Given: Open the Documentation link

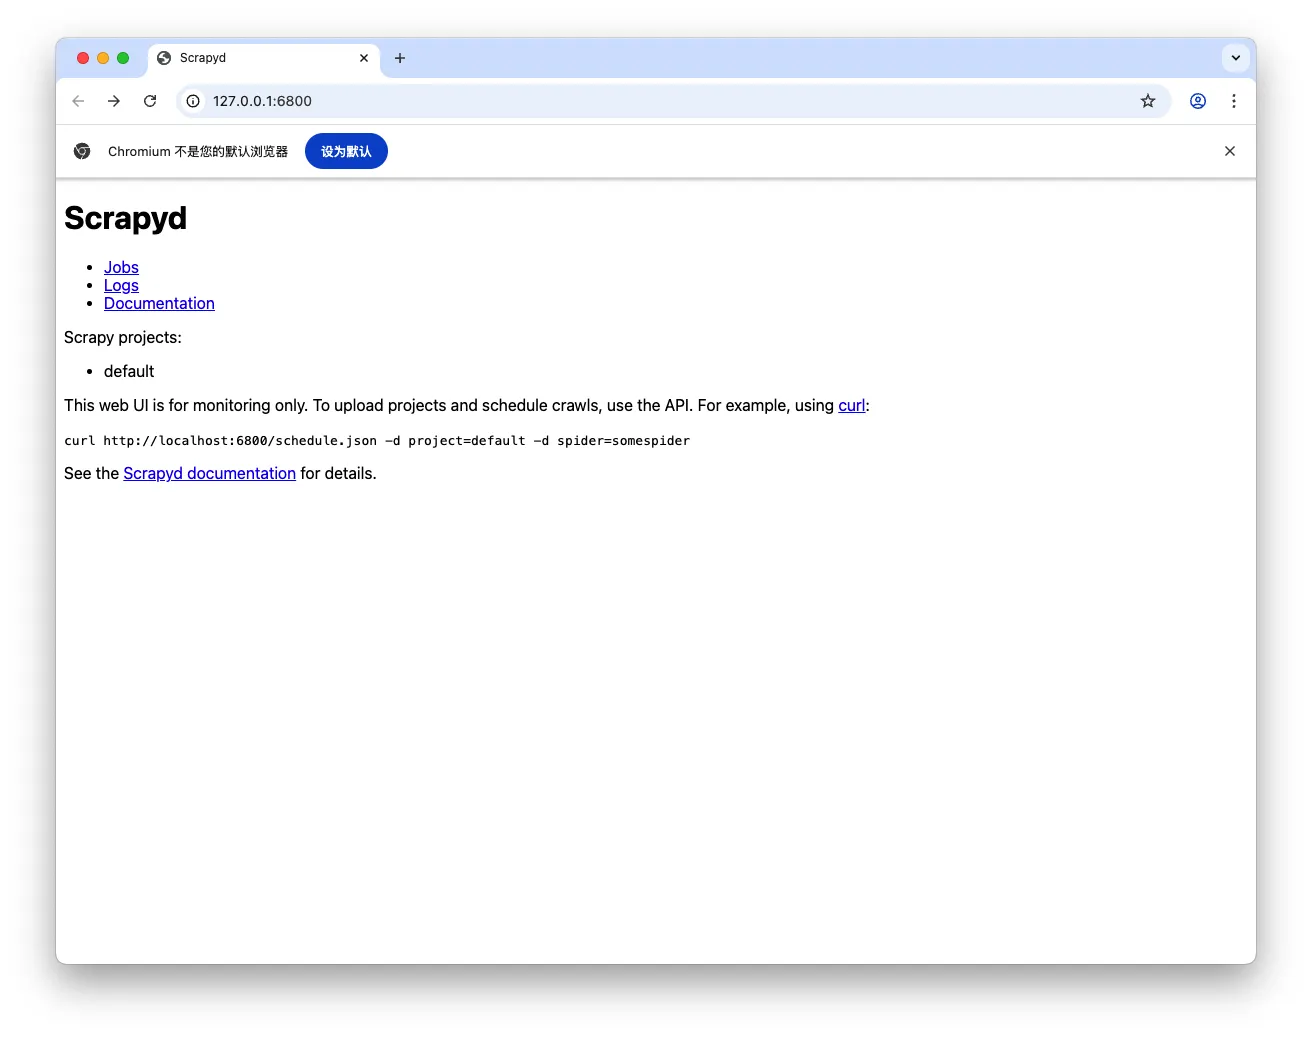Looking at the screenshot, I should 159,303.
